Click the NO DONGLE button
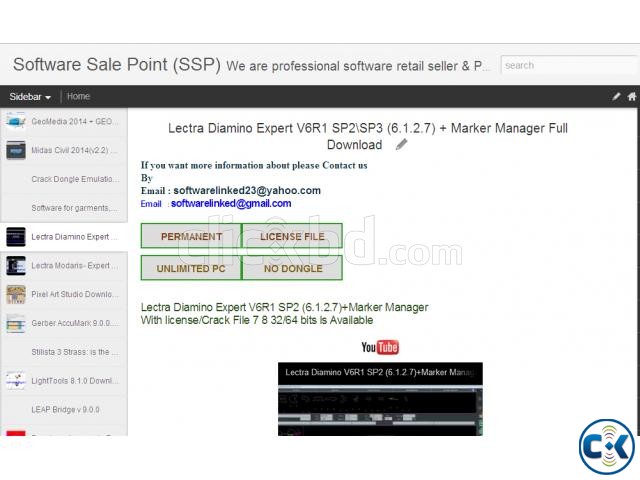The width and height of the screenshot is (640, 480). (x=292, y=268)
